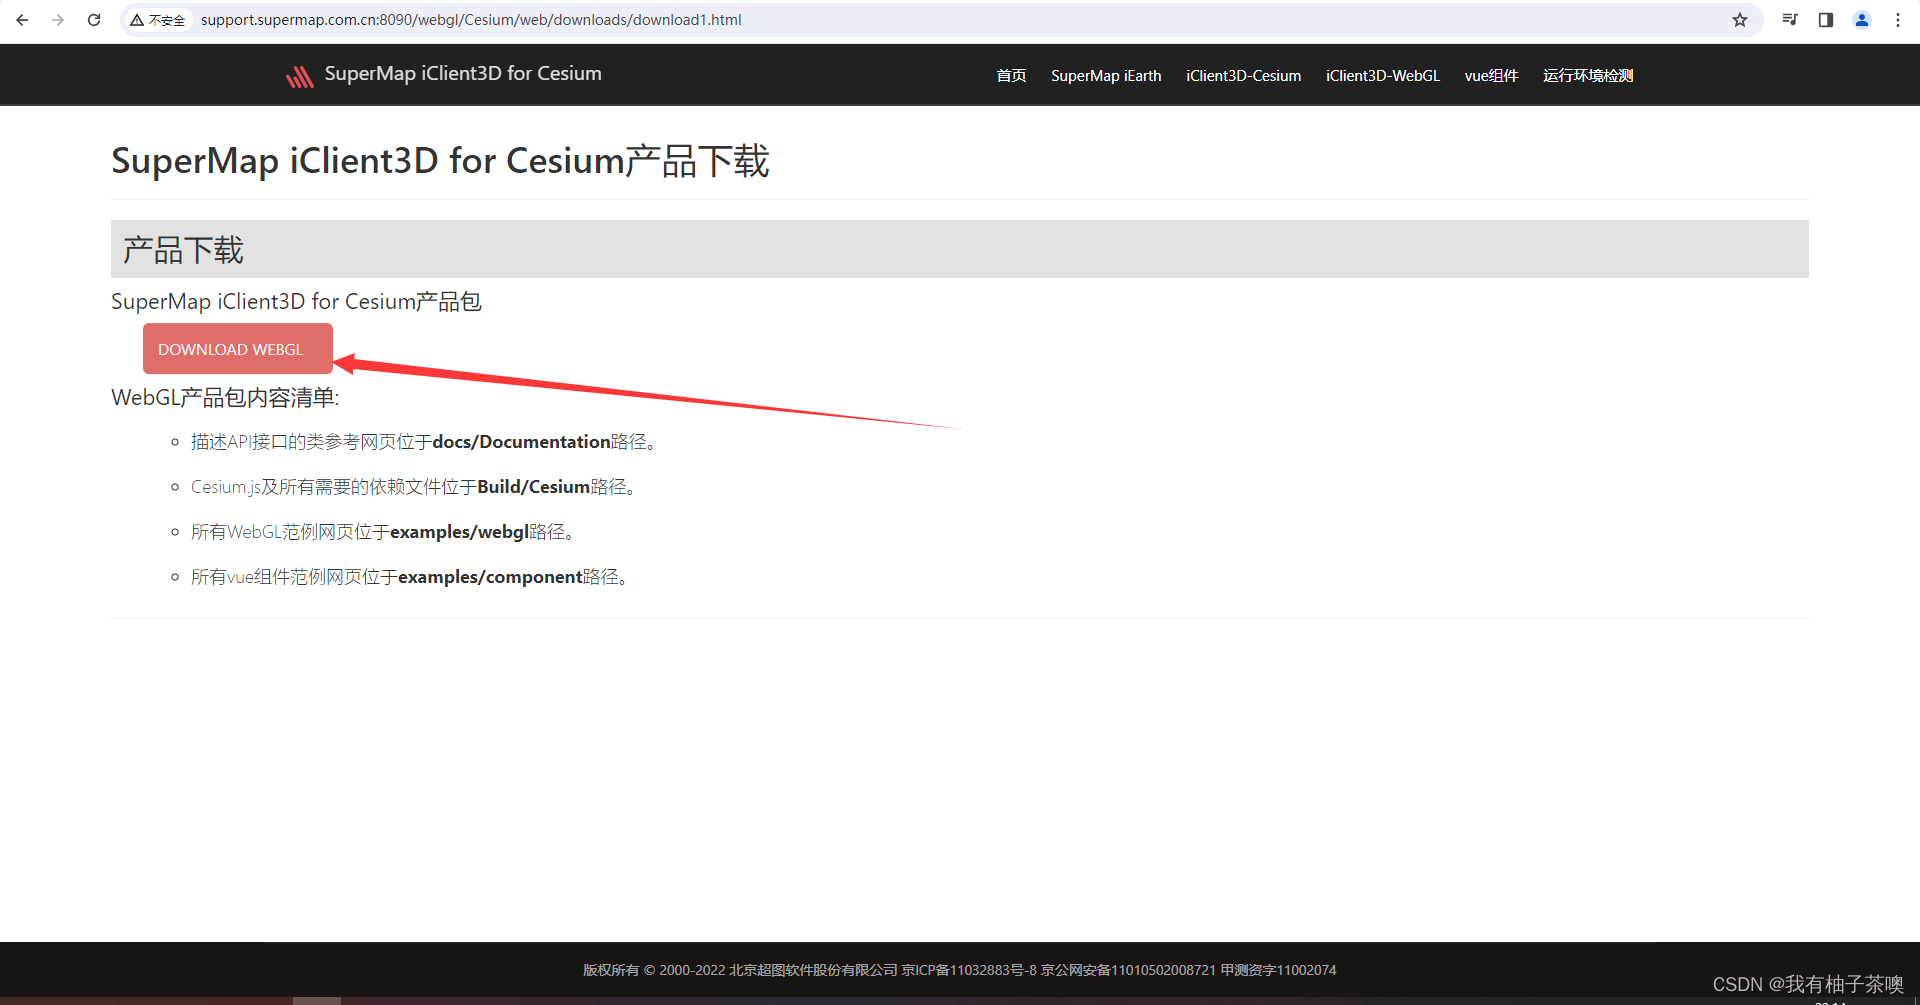This screenshot has height=1005, width=1920.
Task: Reload the current page
Action: point(94,20)
